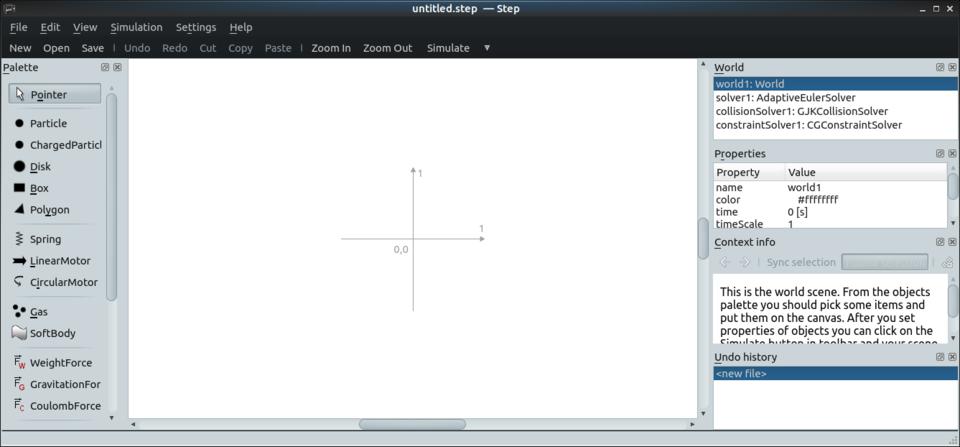Open the Edit menu
The height and width of the screenshot is (447, 960).
click(x=50, y=27)
